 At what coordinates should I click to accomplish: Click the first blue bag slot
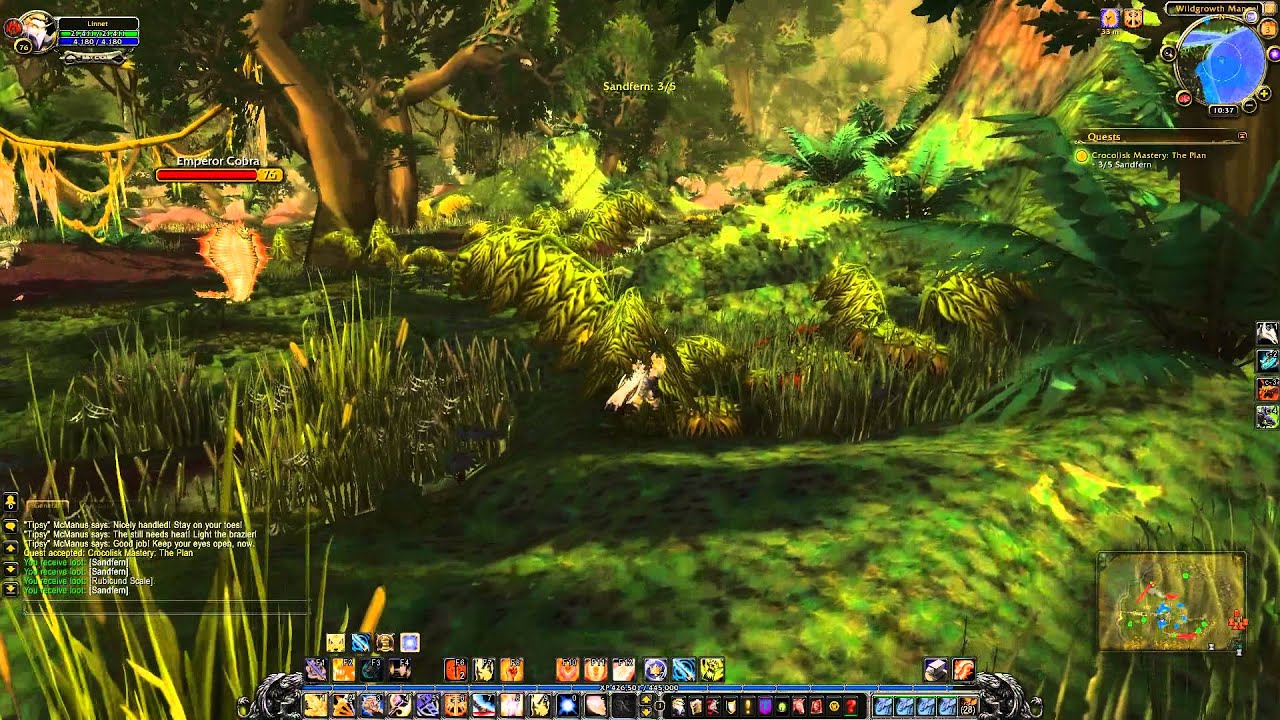[x=883, y=707]
